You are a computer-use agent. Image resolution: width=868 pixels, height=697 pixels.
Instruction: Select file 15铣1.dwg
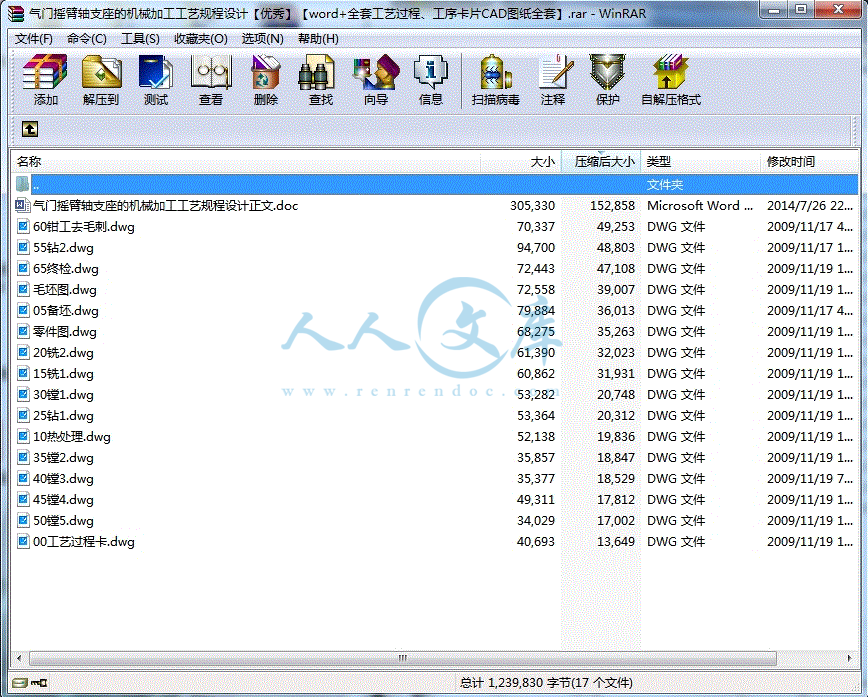(x=63, y=374)
